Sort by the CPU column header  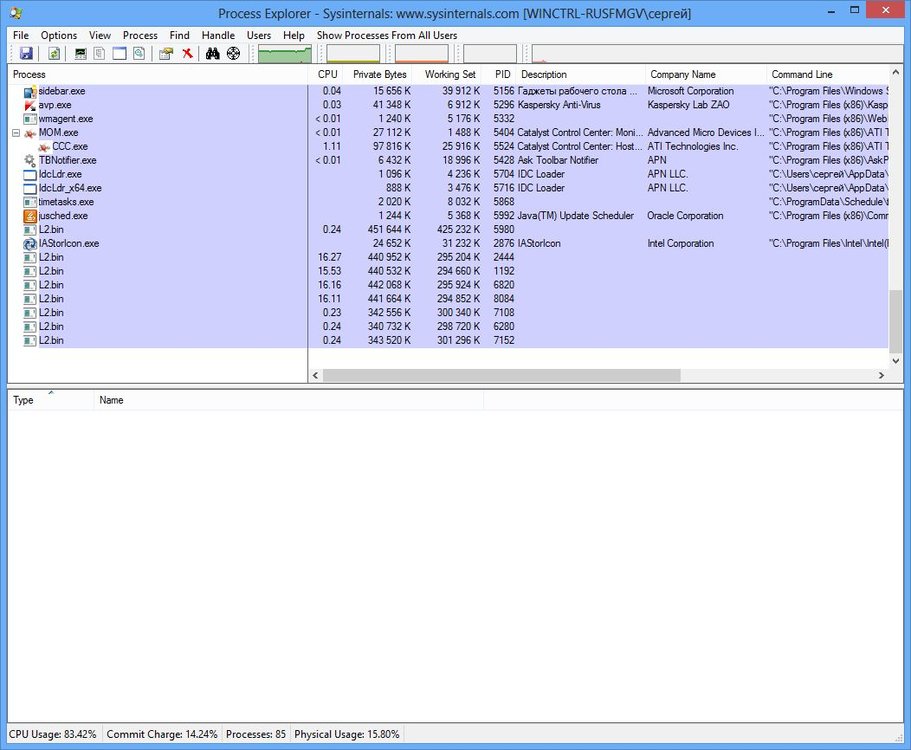click(327, 75)
